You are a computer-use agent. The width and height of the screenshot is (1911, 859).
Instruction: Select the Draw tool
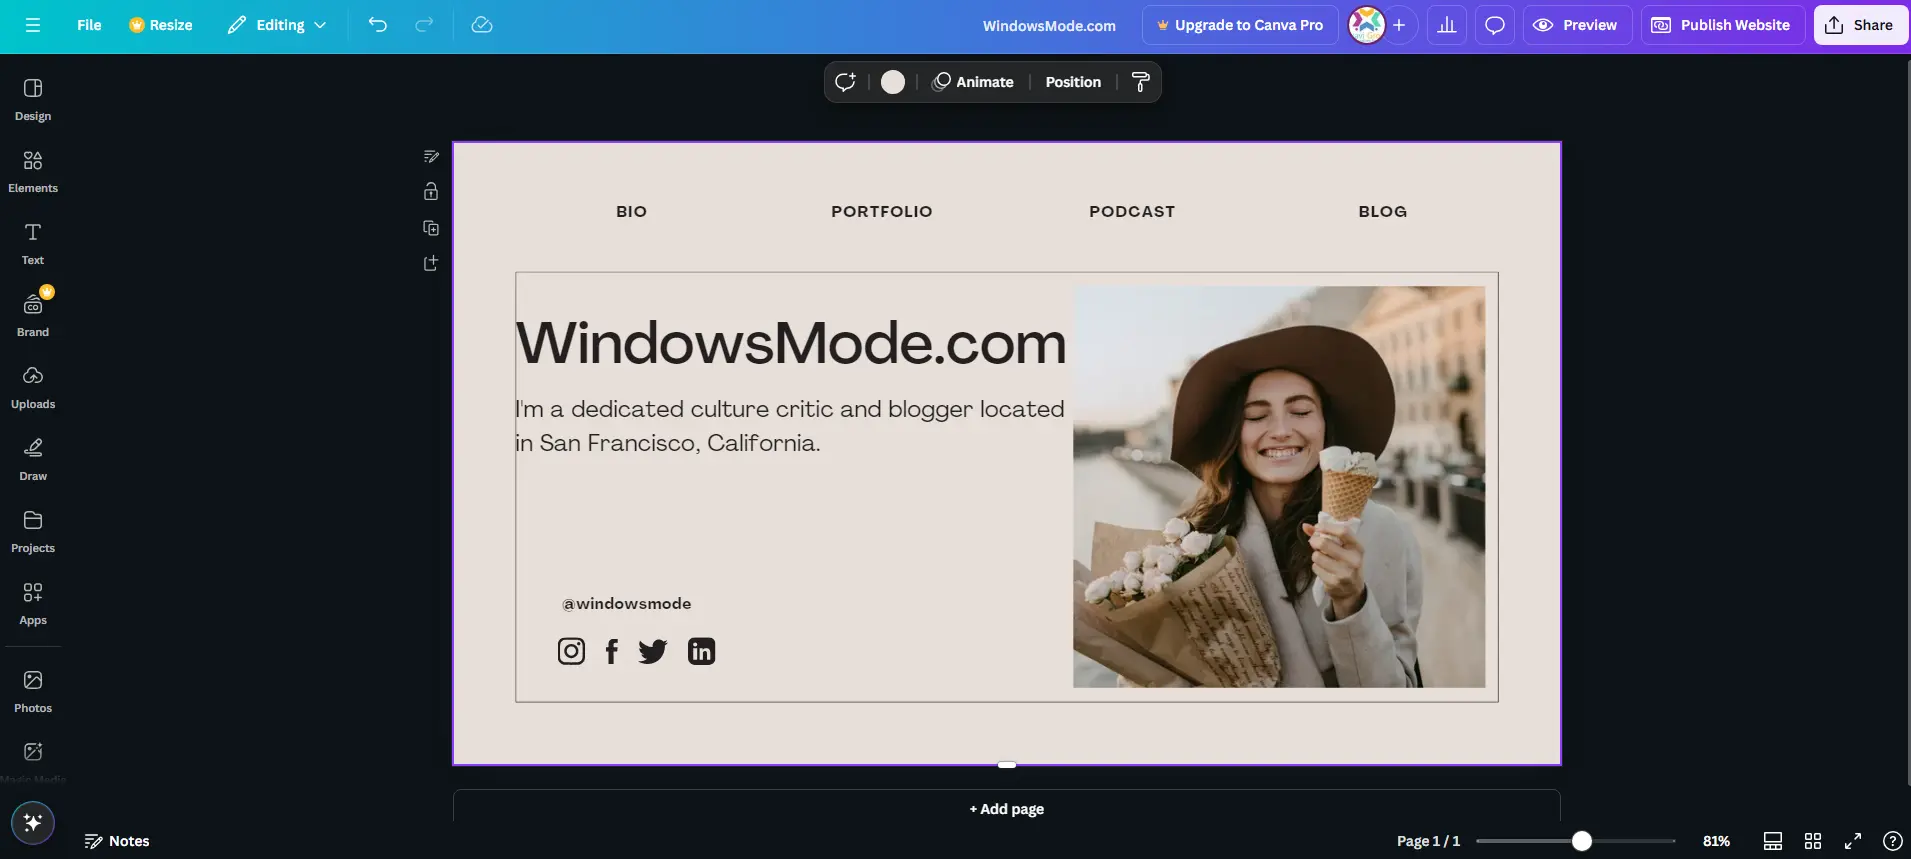point(33,460)
